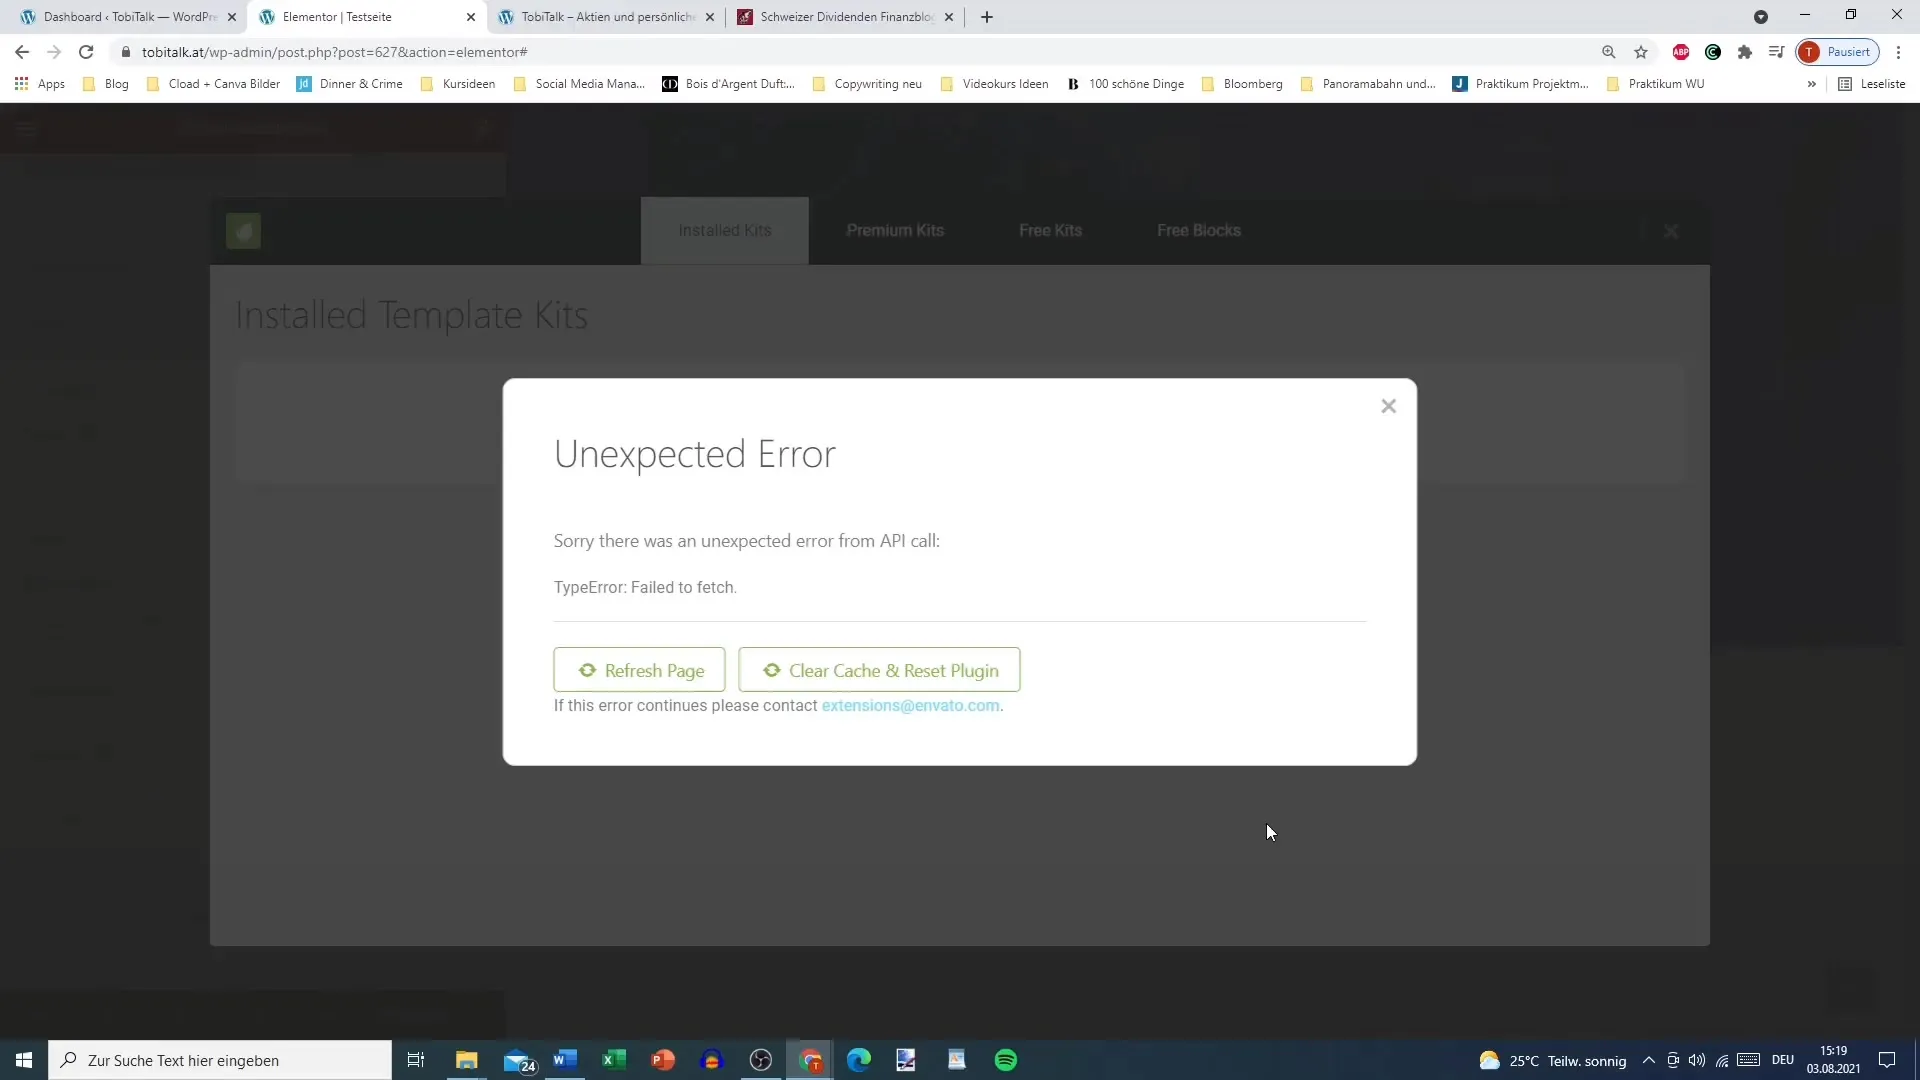Launch PowerPoint from the taskbar
1920x1080 pixels.
[663, 1060]
